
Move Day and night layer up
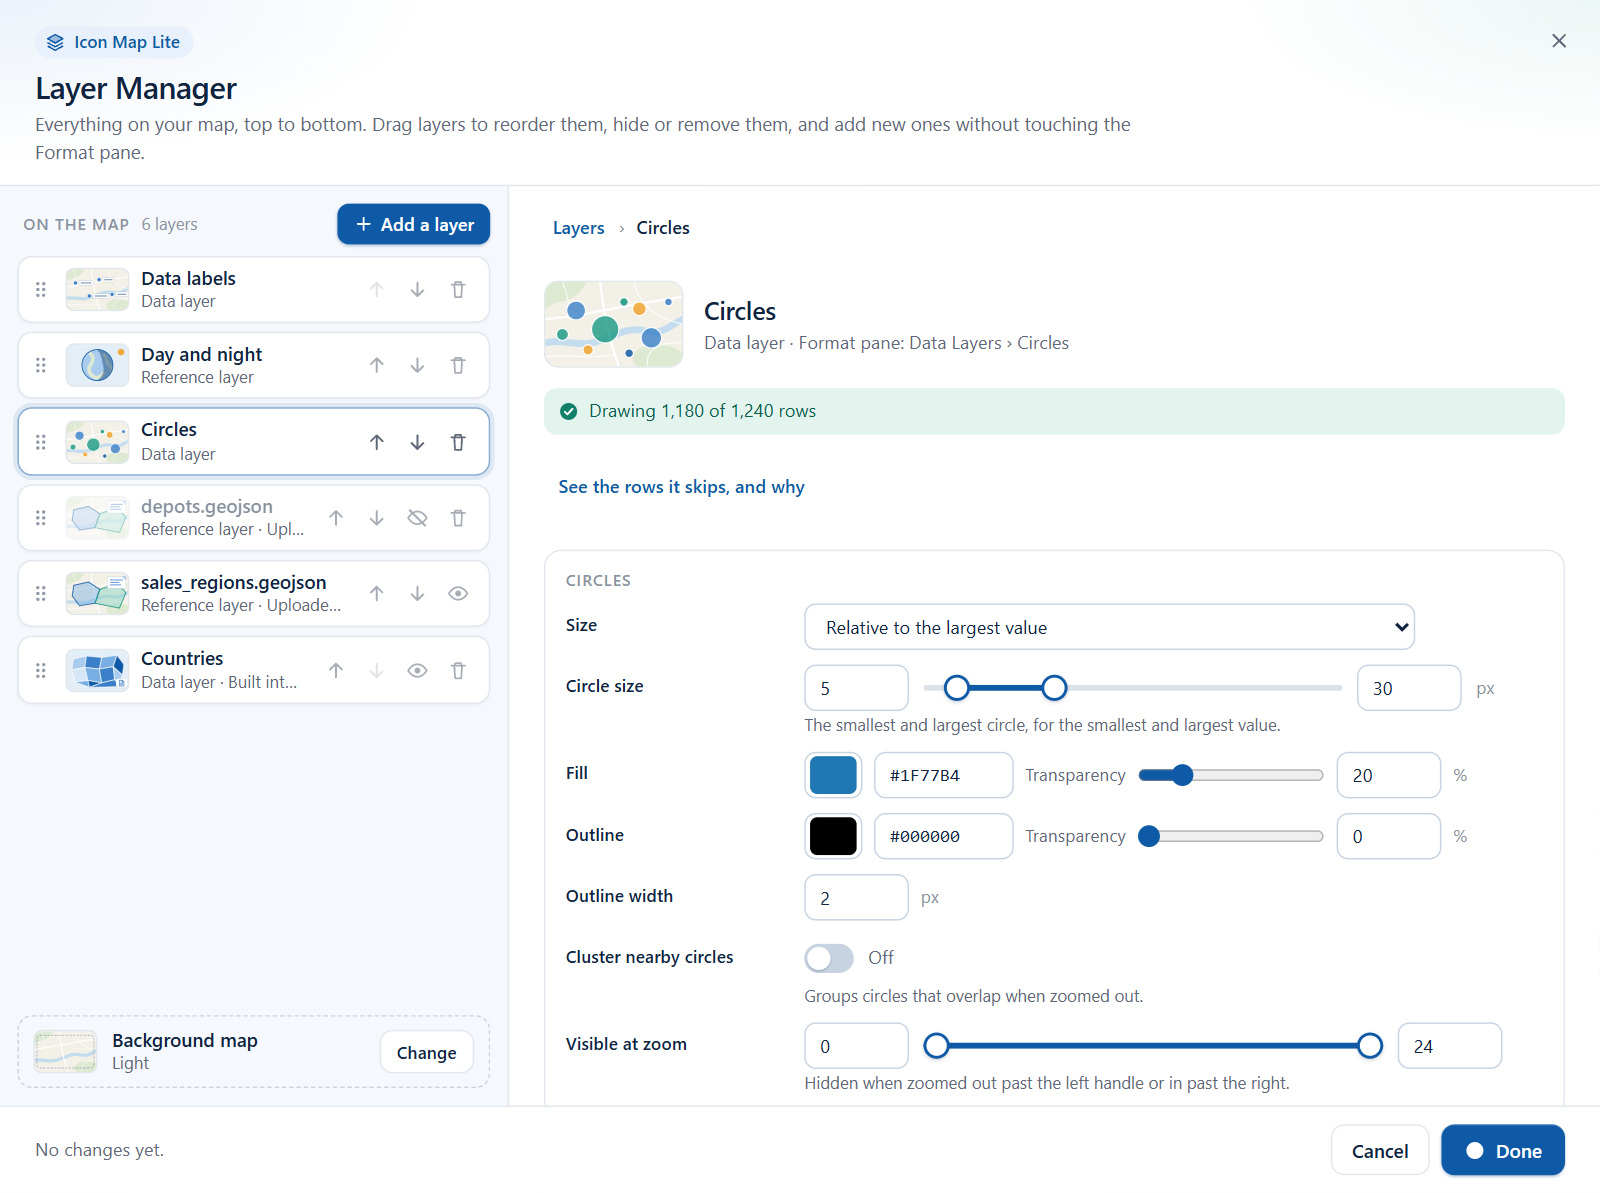click(377, 366)
